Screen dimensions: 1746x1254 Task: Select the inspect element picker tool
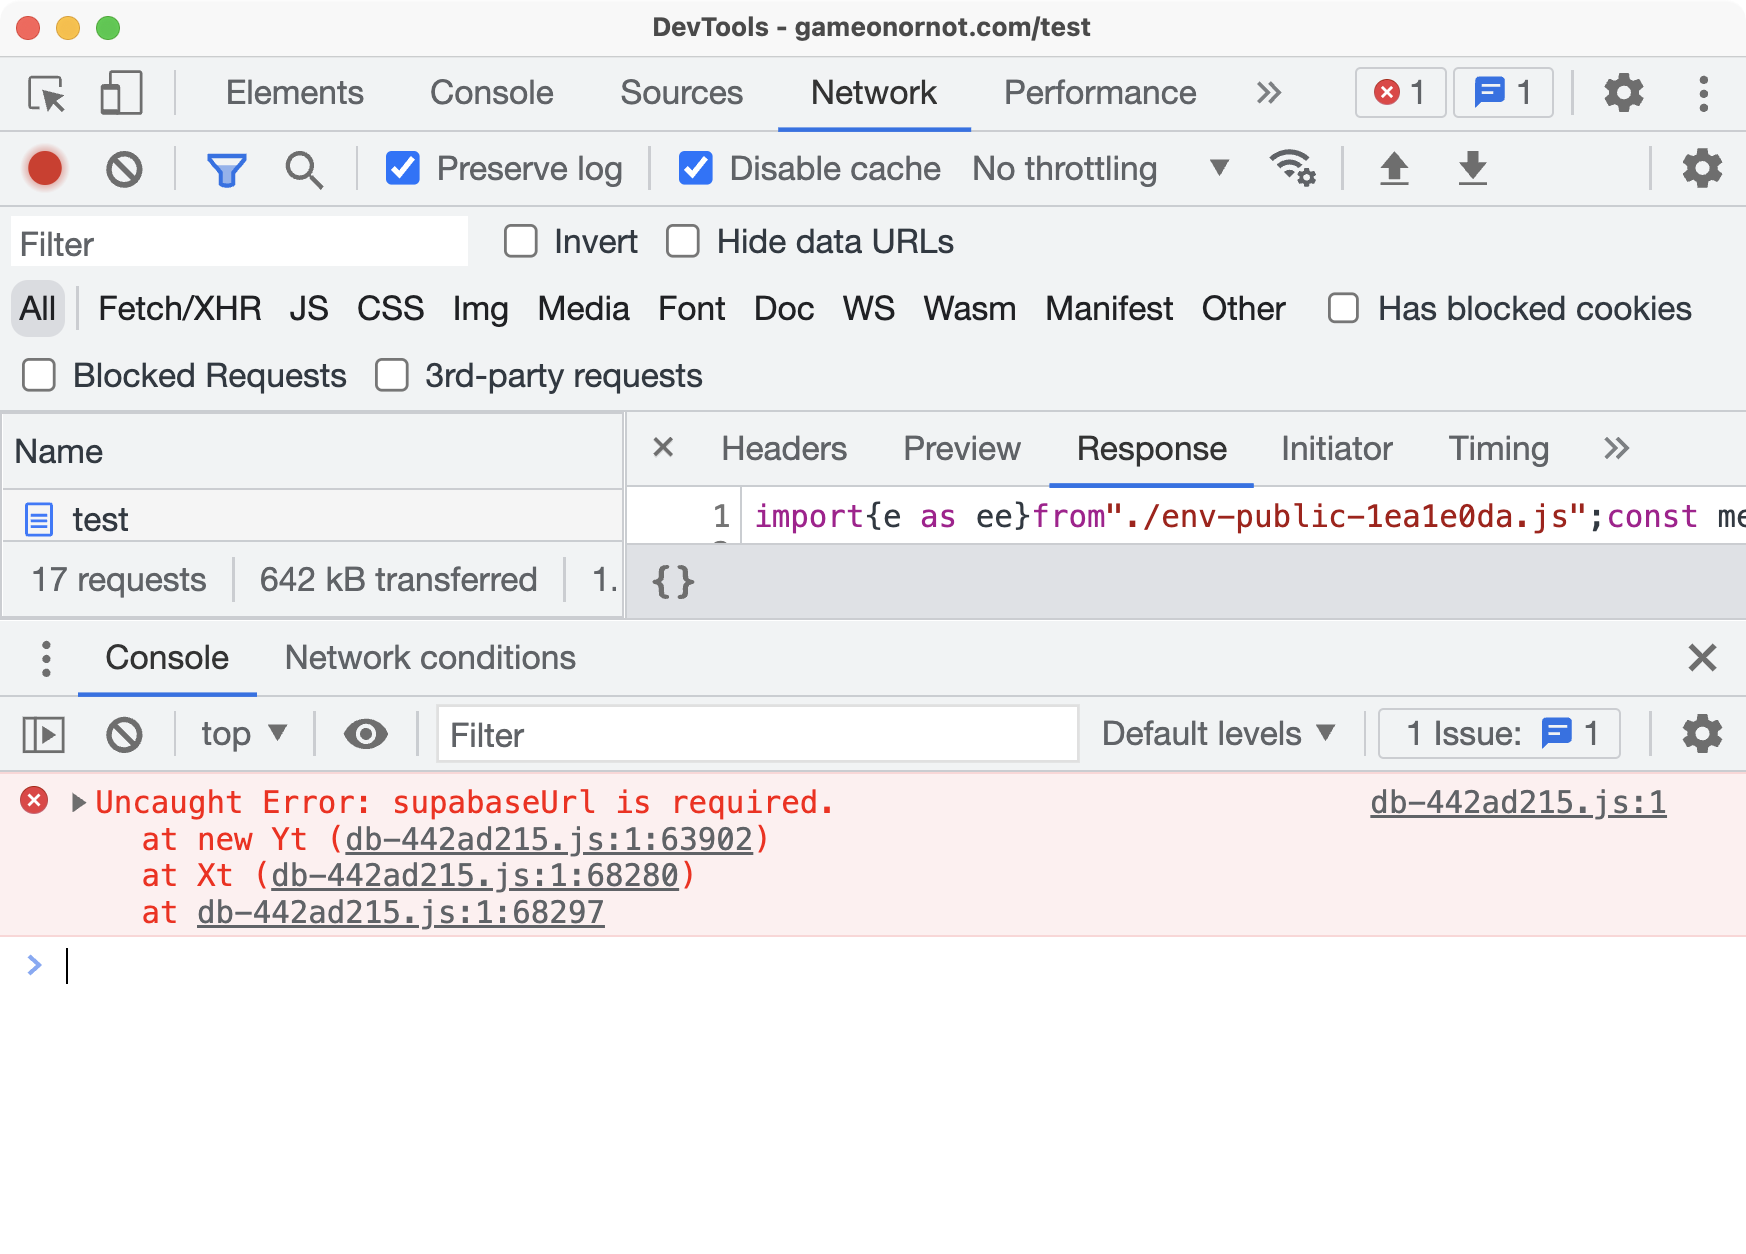[x=44, y=93]
